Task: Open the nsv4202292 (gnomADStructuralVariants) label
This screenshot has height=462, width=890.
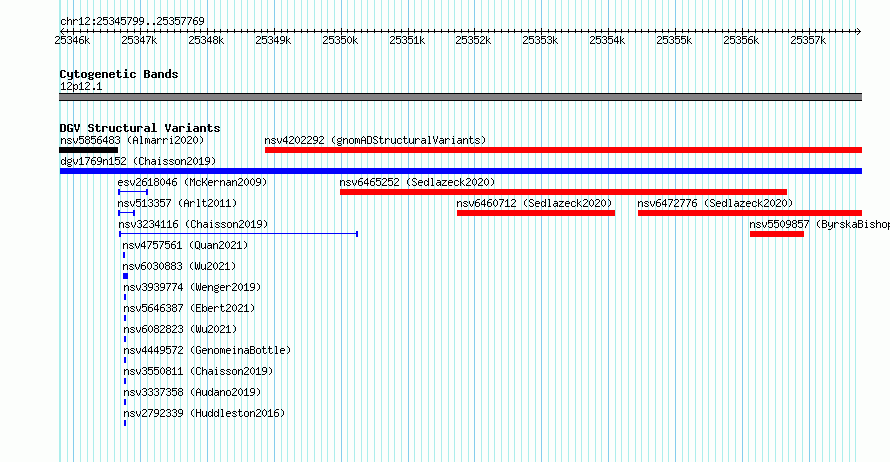Action: tap(375, 140)
